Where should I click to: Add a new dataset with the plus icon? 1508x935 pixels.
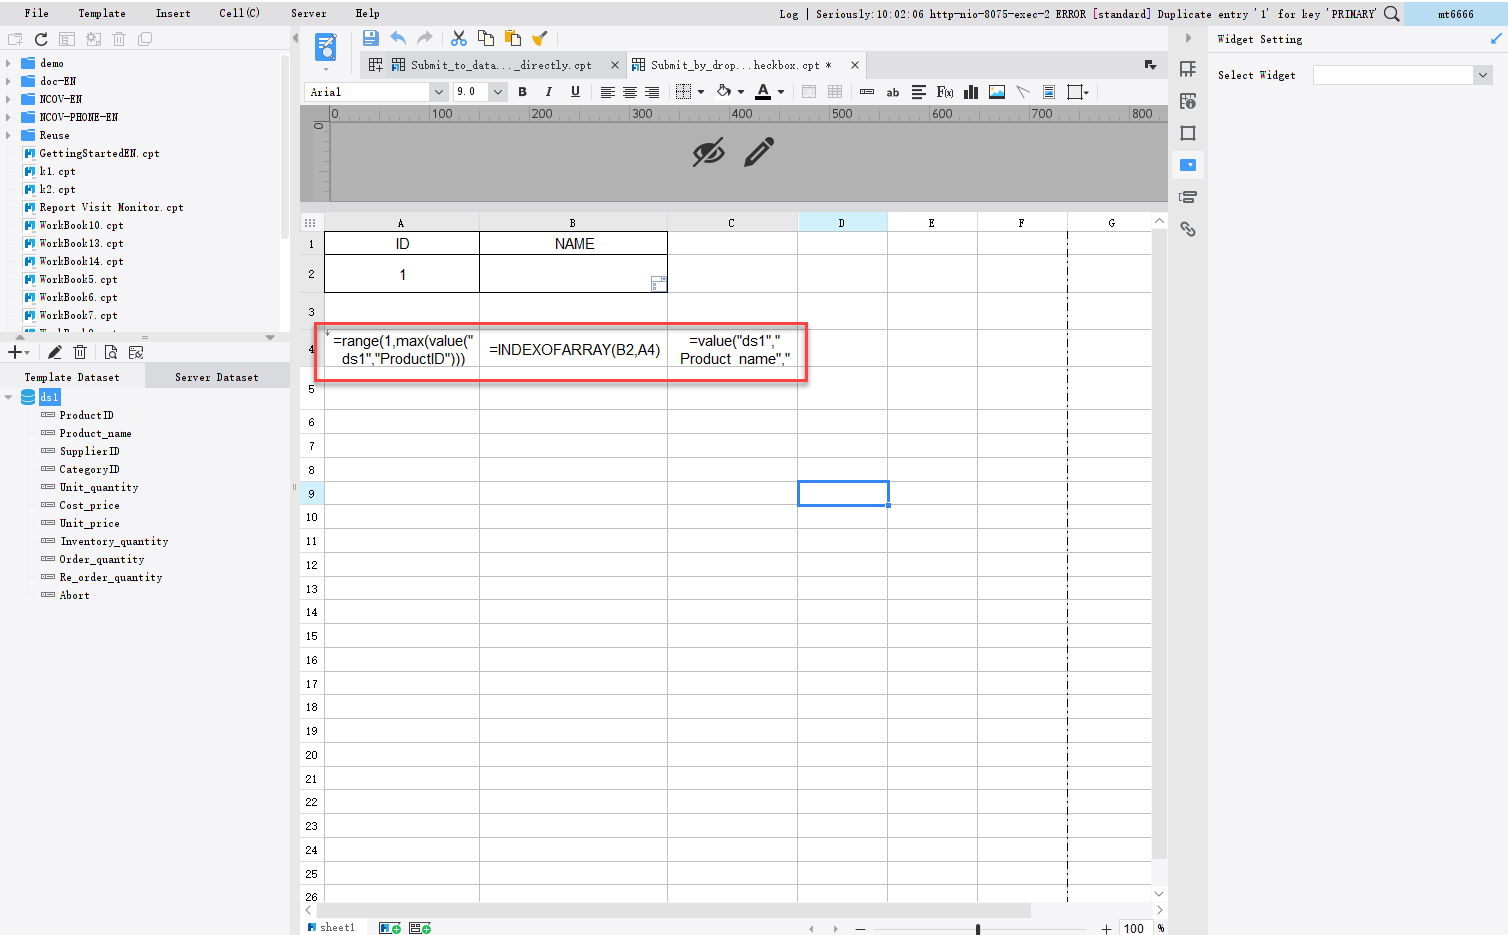17,351
